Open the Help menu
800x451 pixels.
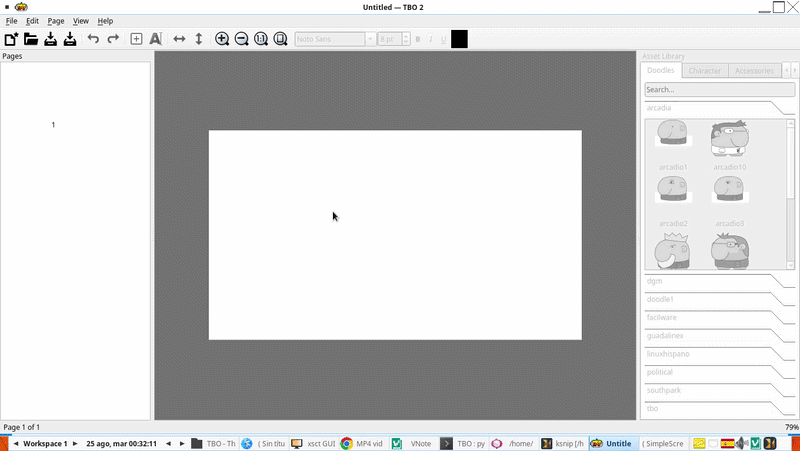tap(105, 21)
